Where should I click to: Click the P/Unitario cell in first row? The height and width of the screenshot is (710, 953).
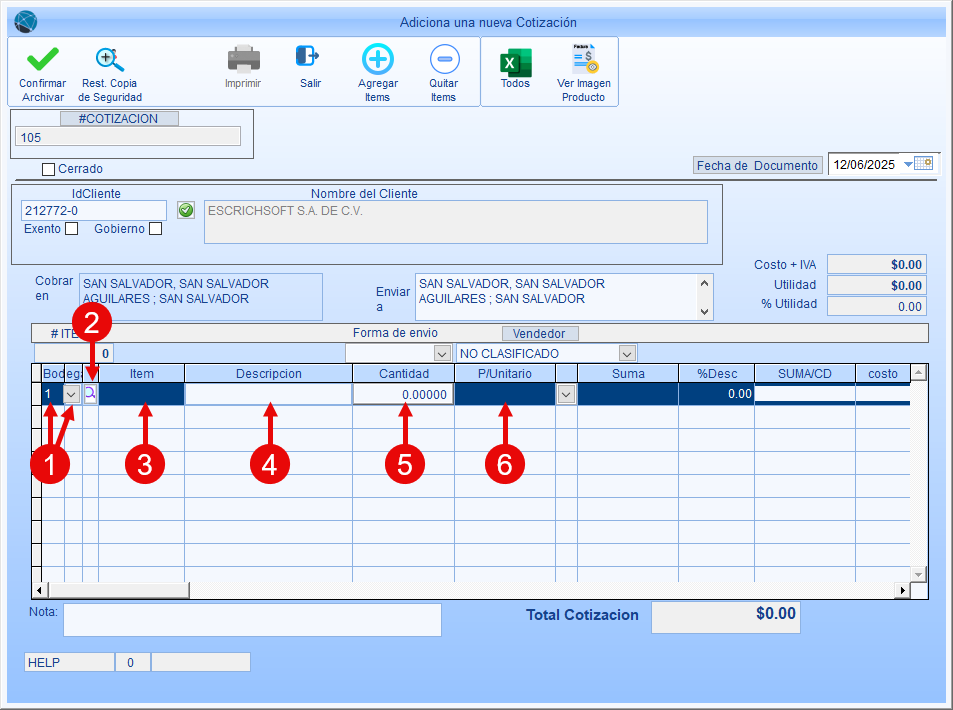coord(505,395)
